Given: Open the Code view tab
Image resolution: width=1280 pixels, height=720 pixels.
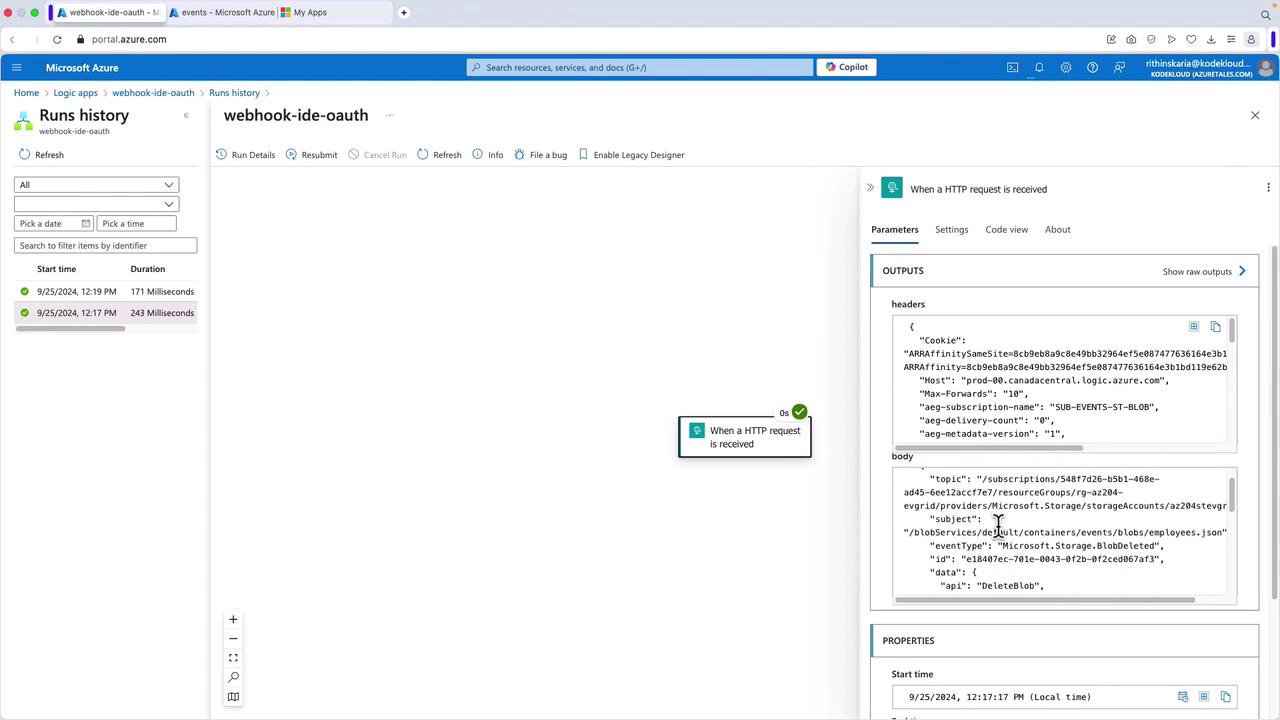Looking at the screenshot, I should (1007, 230).
